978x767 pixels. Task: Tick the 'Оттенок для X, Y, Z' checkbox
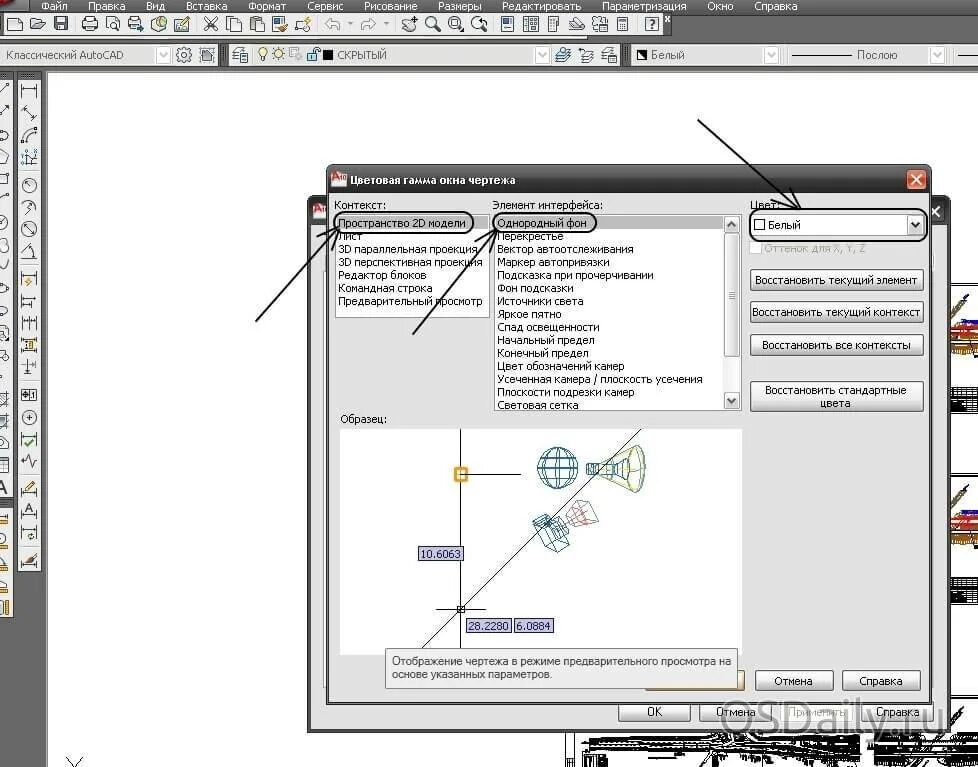click(x=756, y=248)
